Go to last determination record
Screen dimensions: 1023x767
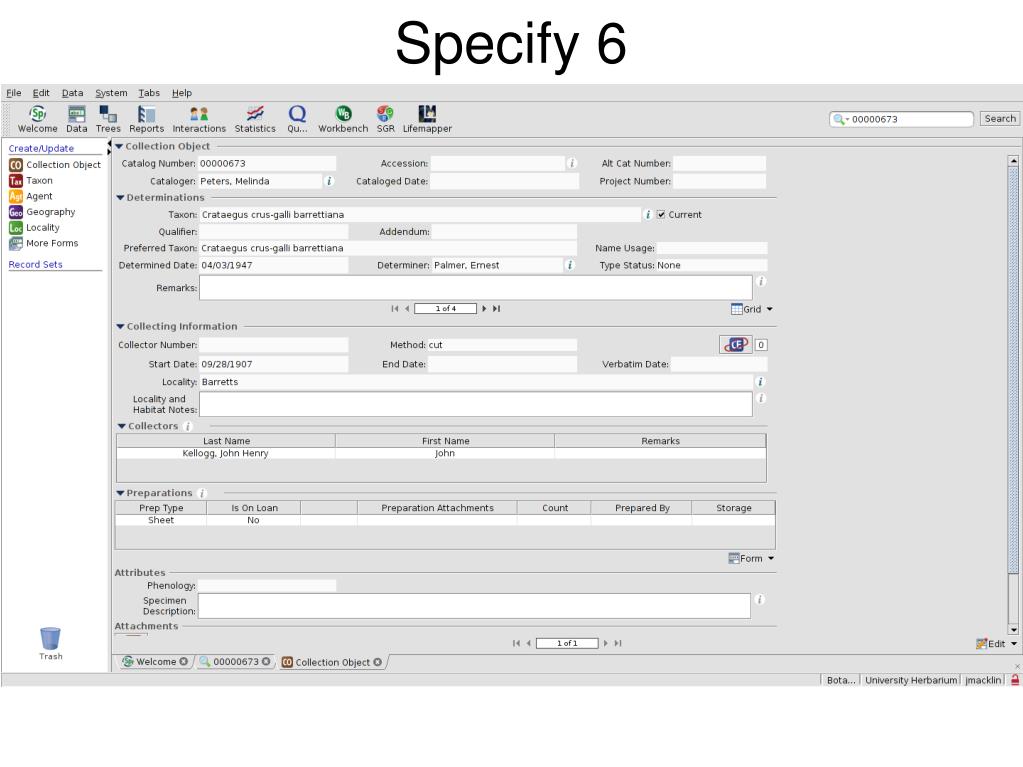coord(496,308)
